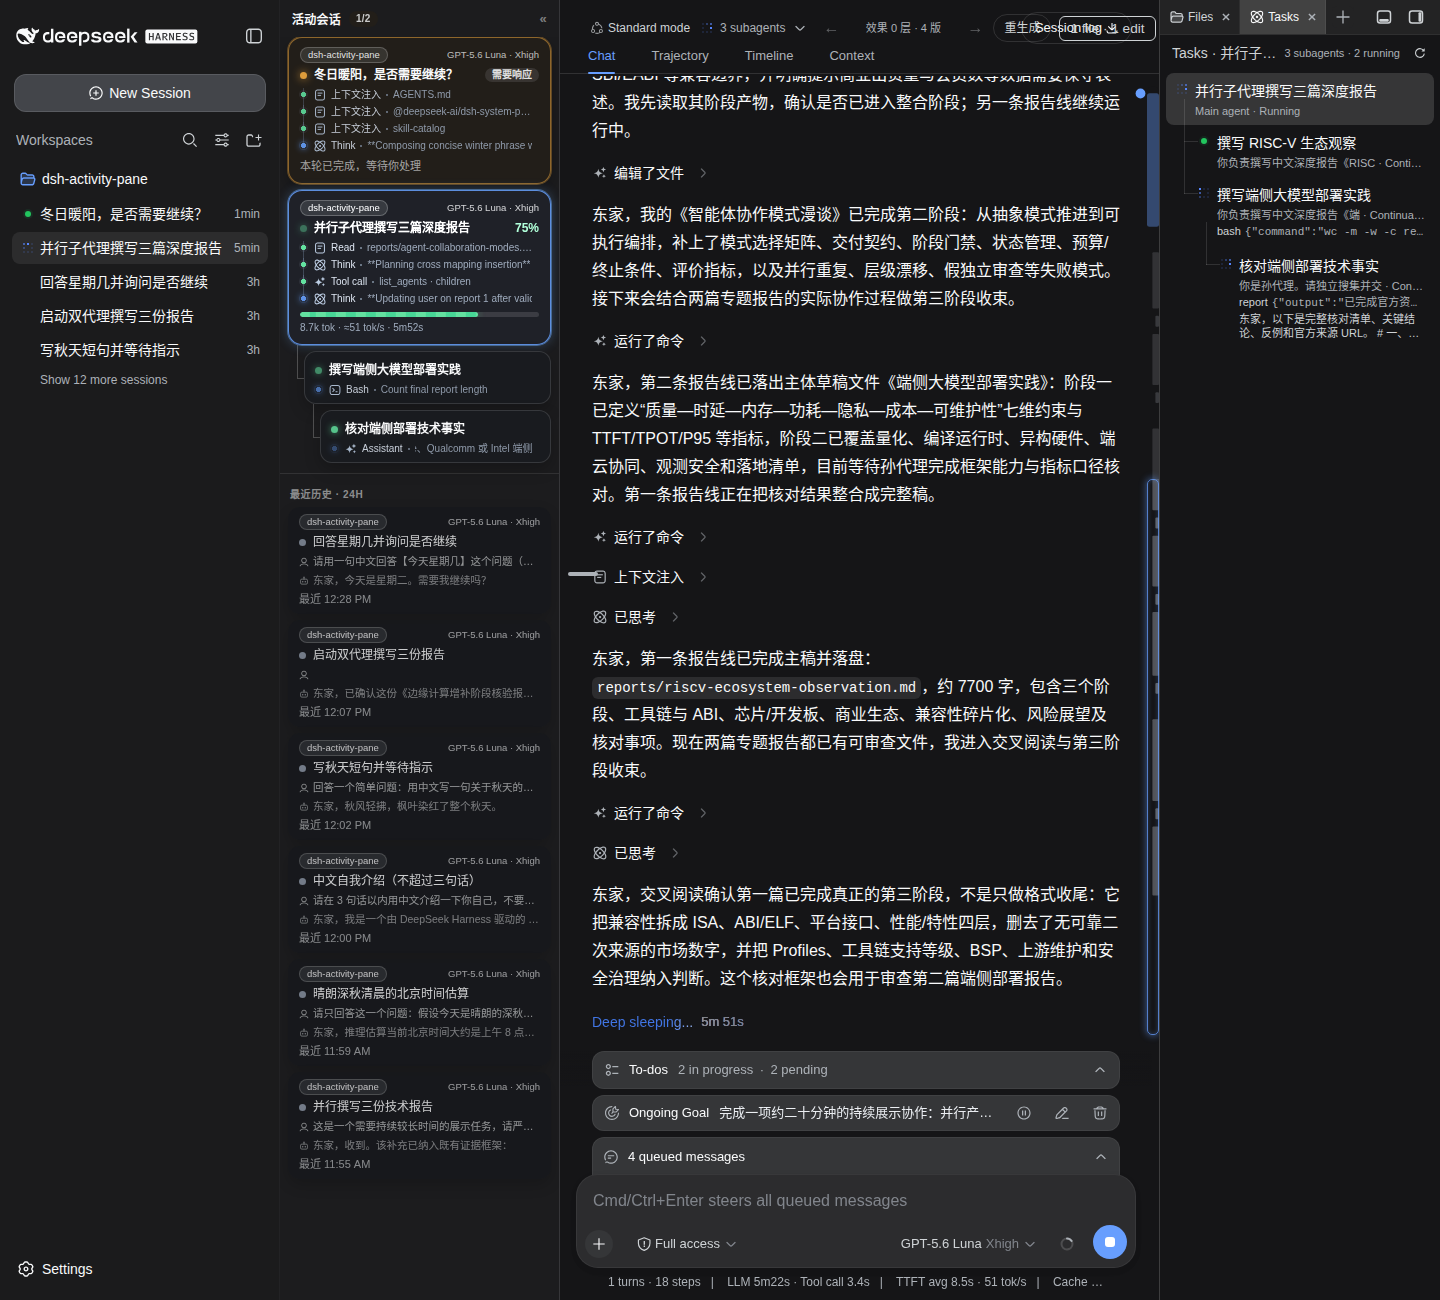Collapse the active sessions panel chevron

543,19
